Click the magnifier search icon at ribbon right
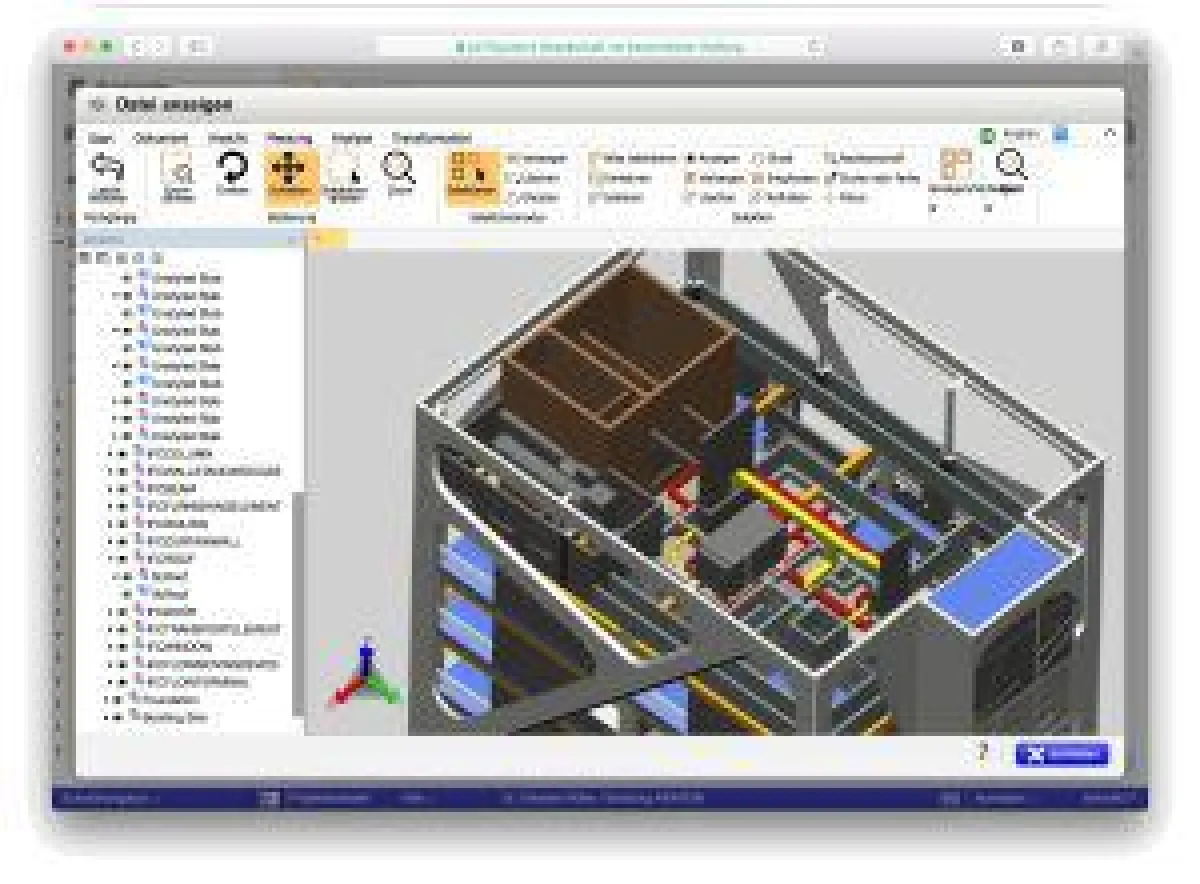This screenshot has width=1200, height=884. click(1013, 163)
